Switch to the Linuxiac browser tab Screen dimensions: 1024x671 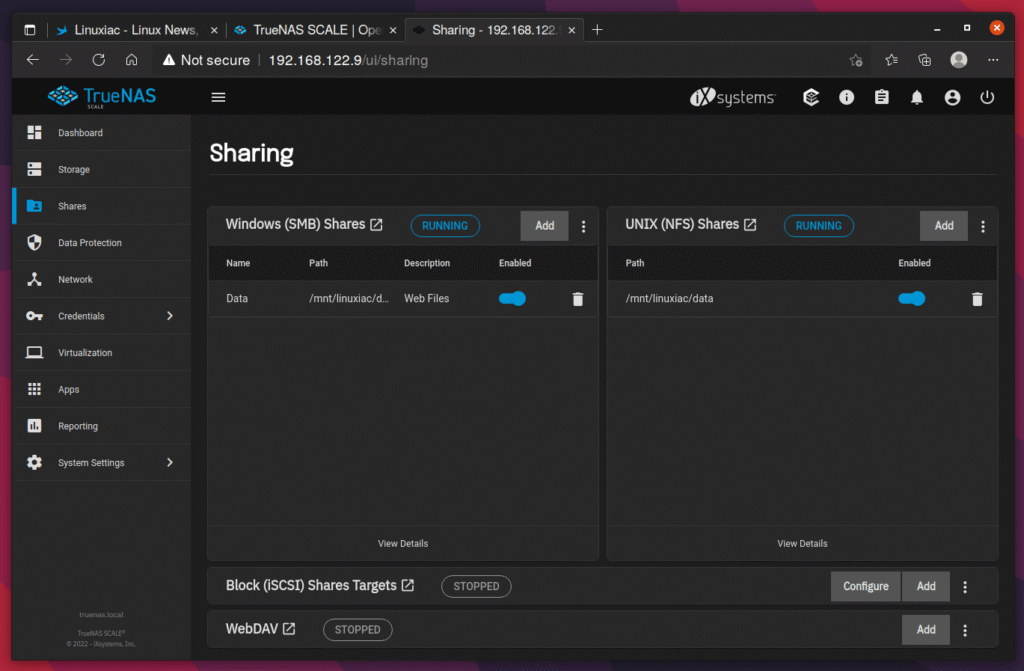128,30
